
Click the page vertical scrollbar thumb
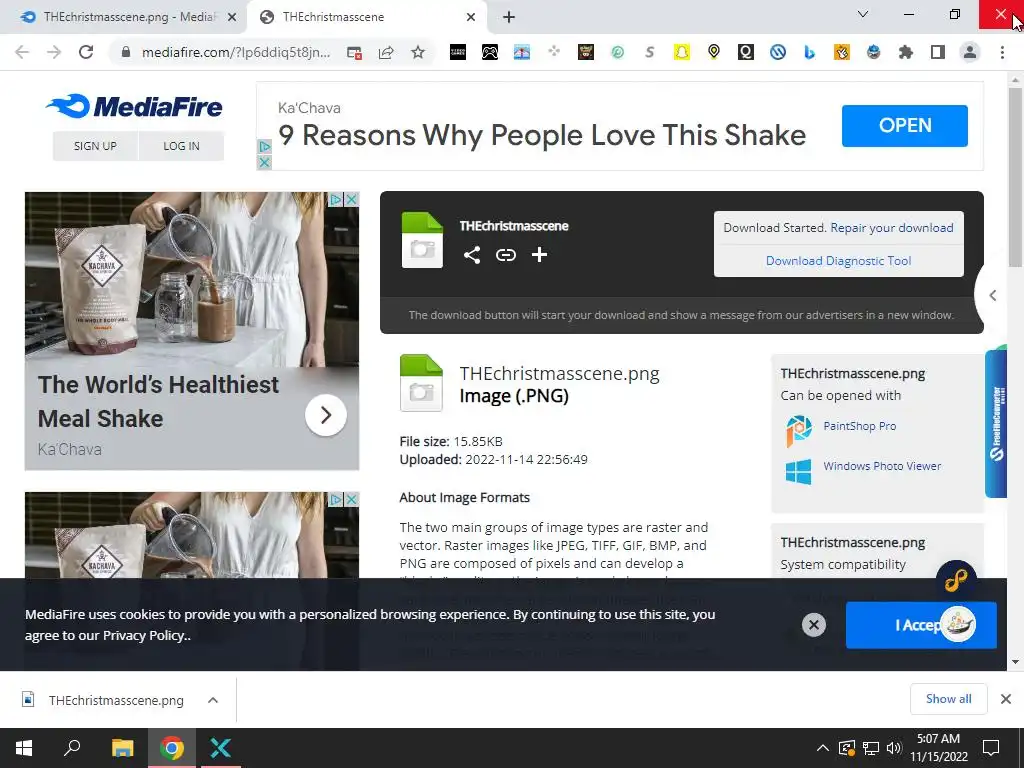pos(1015,176)
